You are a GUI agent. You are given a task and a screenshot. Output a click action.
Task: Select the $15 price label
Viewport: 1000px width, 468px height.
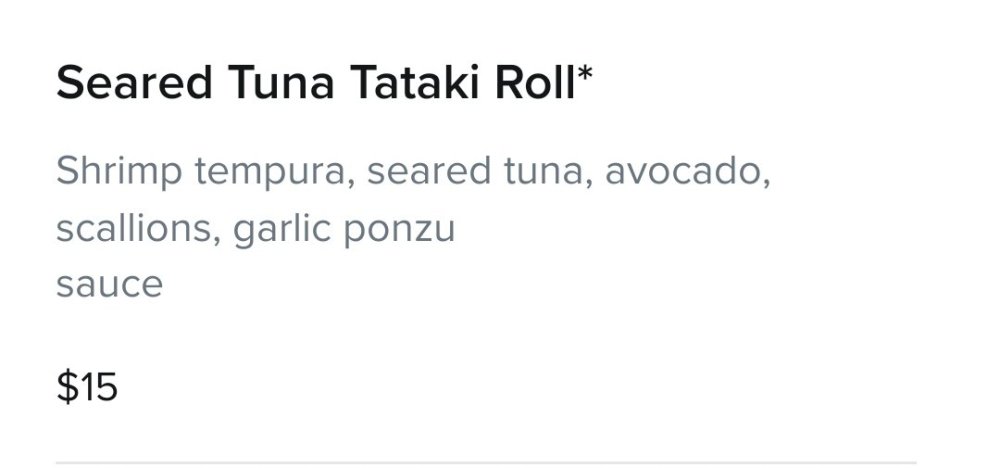coord(87,387)
